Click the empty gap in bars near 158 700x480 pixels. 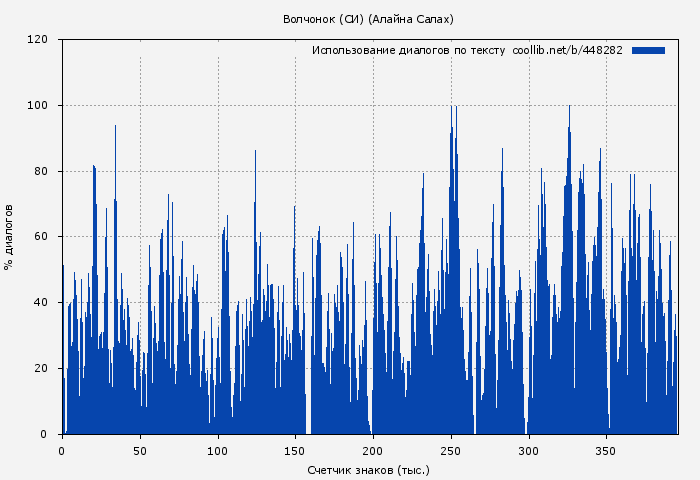308,420
